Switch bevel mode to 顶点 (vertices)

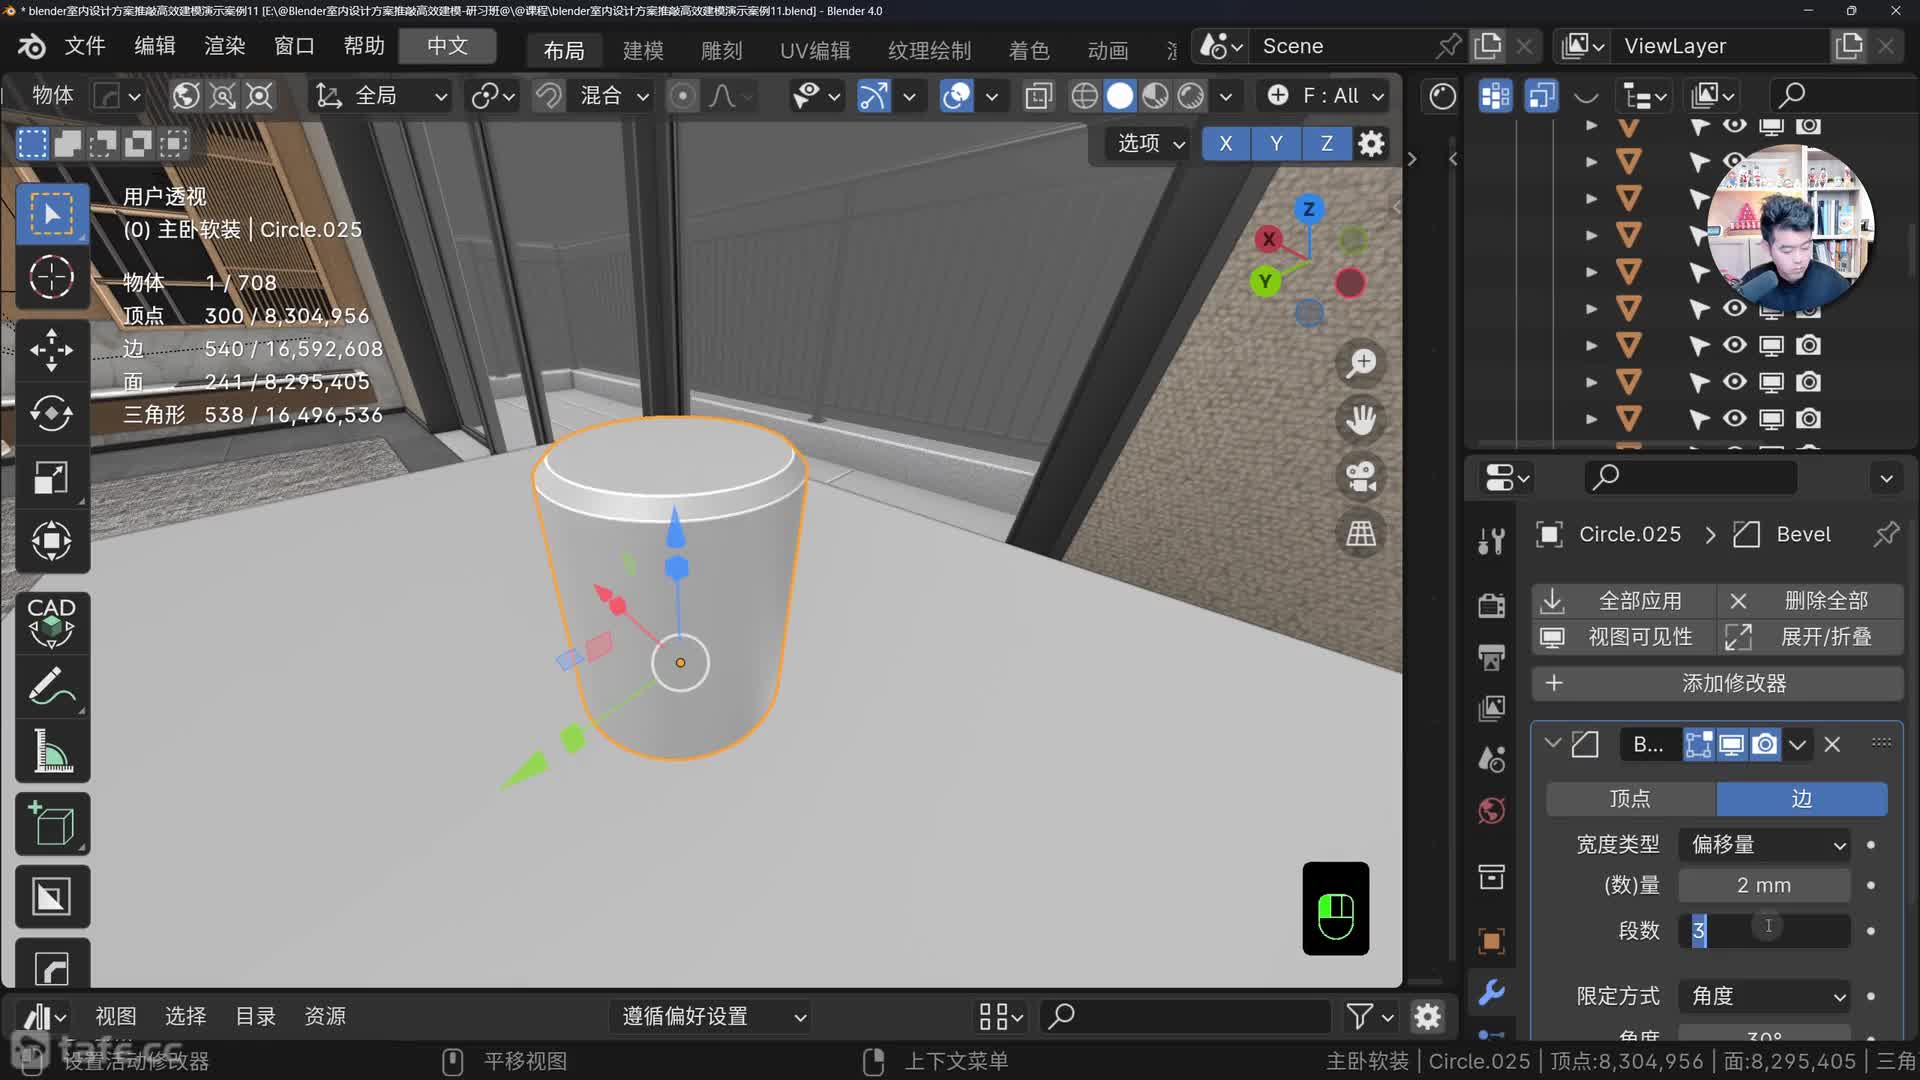pyautogui.click(x=1630, y=798)
